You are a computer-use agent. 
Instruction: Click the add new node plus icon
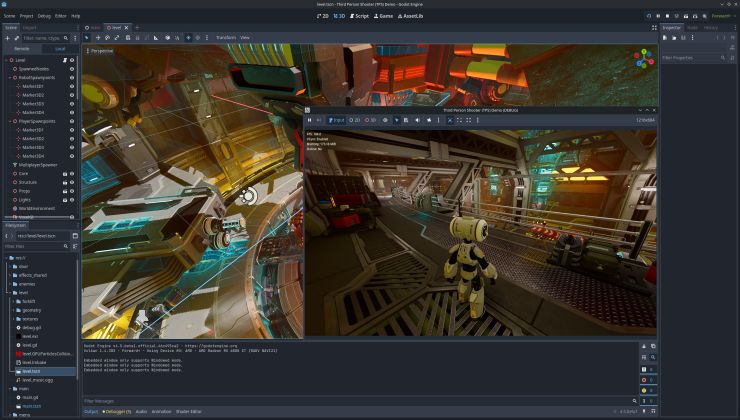pos(8,38)
